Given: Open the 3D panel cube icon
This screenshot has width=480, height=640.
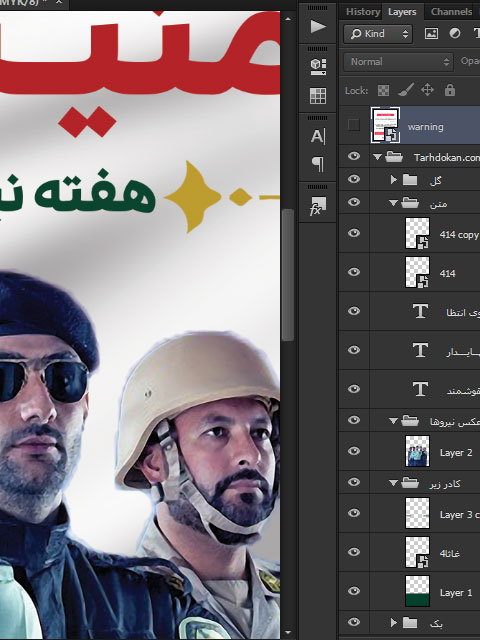Looking at the screenshot, I should (318, 66).
